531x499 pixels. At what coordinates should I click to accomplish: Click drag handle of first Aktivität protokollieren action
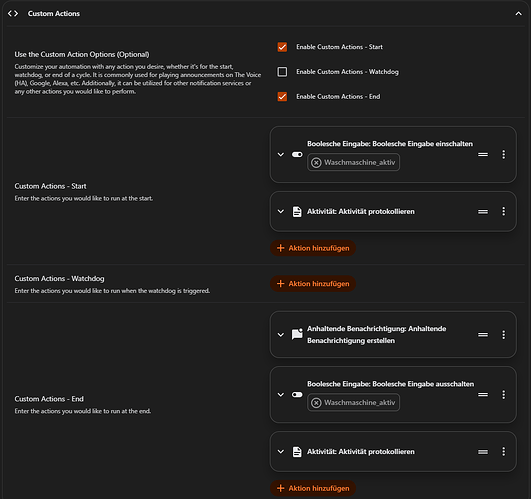(x=483, y=212)
